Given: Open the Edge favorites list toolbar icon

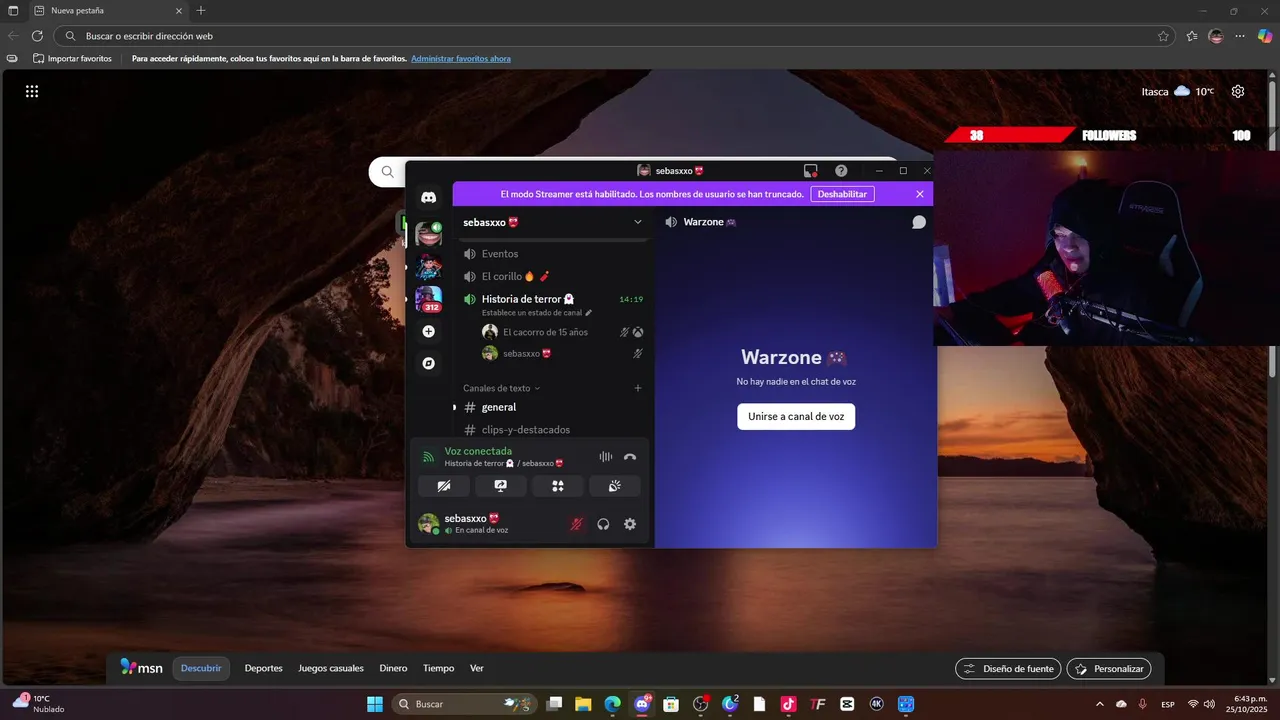Looking at the screenshot, I should [x=1192, y=36].
